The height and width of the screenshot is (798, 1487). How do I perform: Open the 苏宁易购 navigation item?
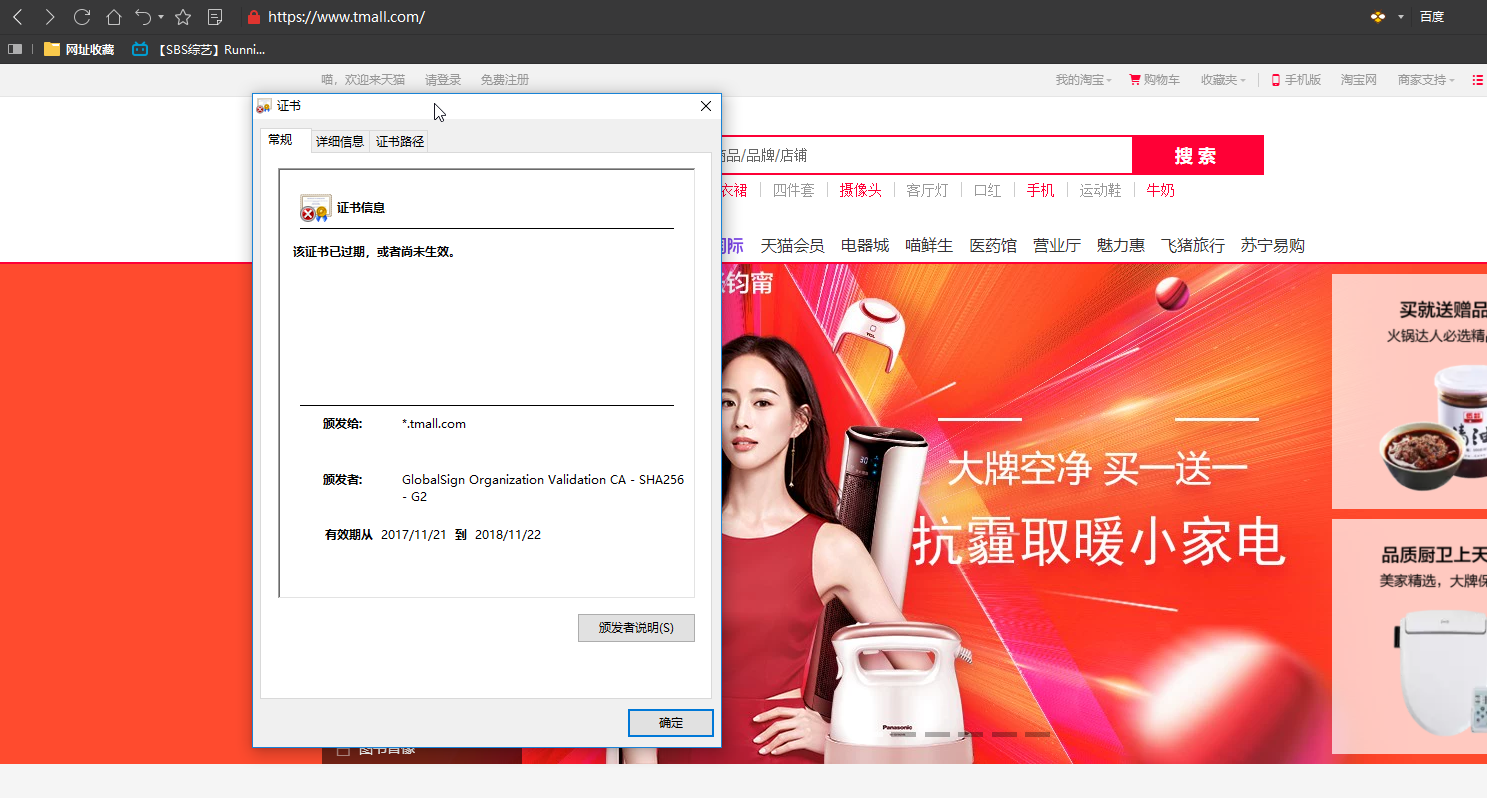pos(1273,245)
